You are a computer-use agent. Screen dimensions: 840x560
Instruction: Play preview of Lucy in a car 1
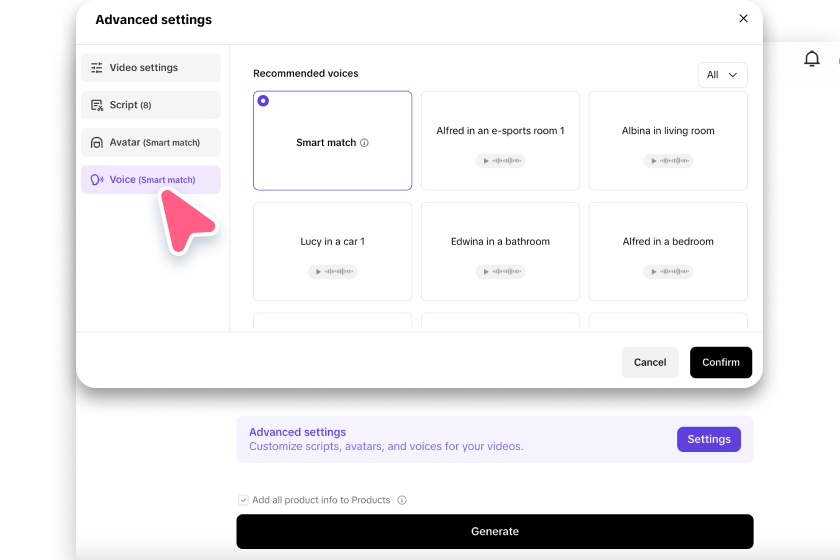point(333,272)
